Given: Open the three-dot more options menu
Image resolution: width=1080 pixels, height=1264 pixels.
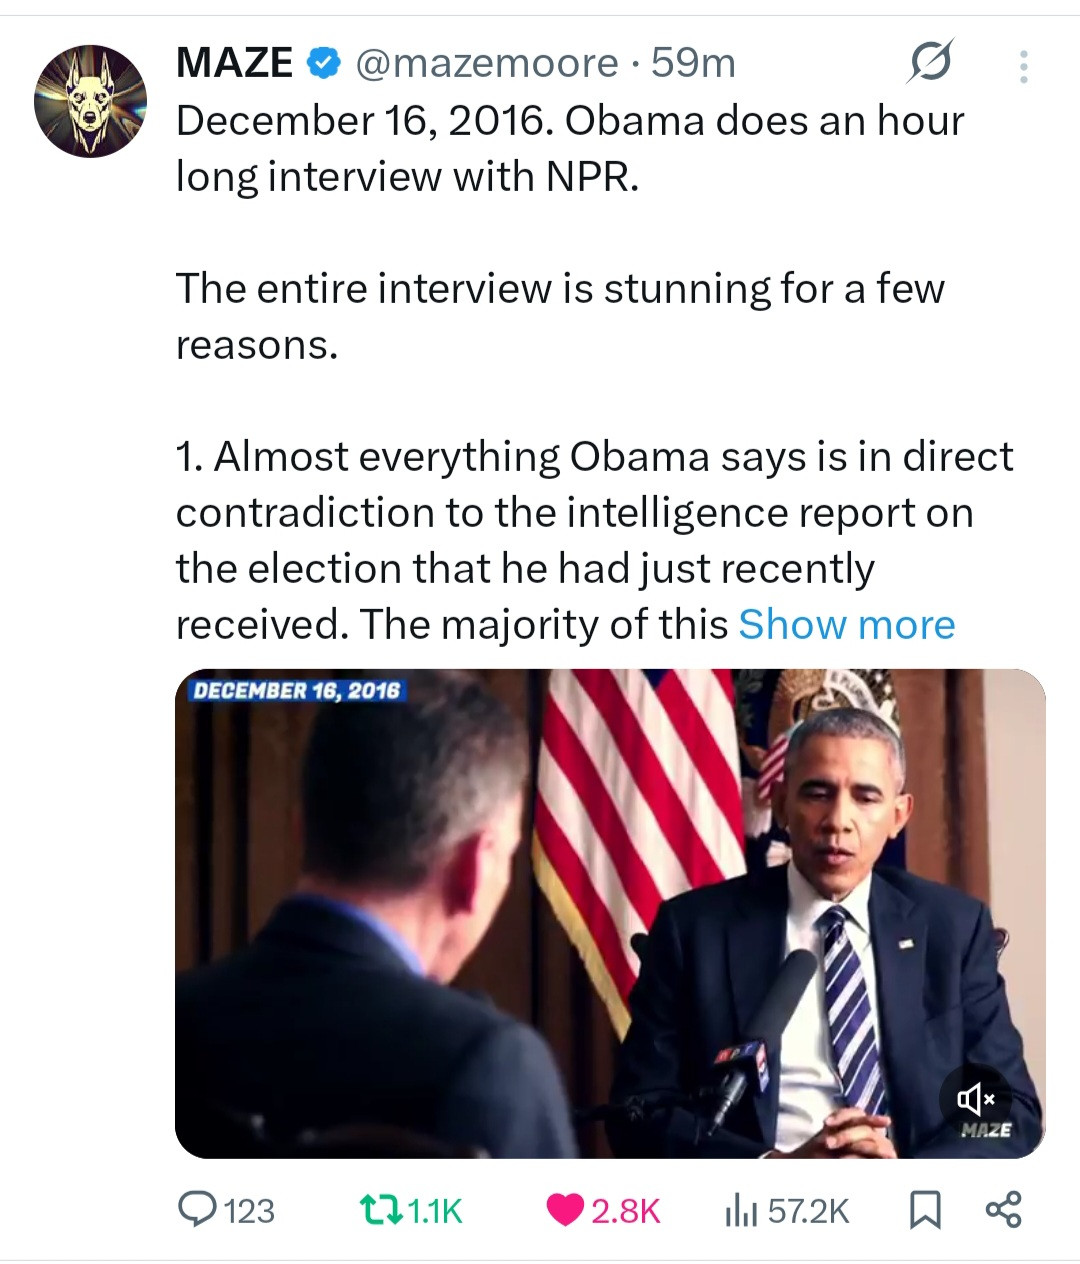Looking at the screenshot, I should pos(1023,66).
